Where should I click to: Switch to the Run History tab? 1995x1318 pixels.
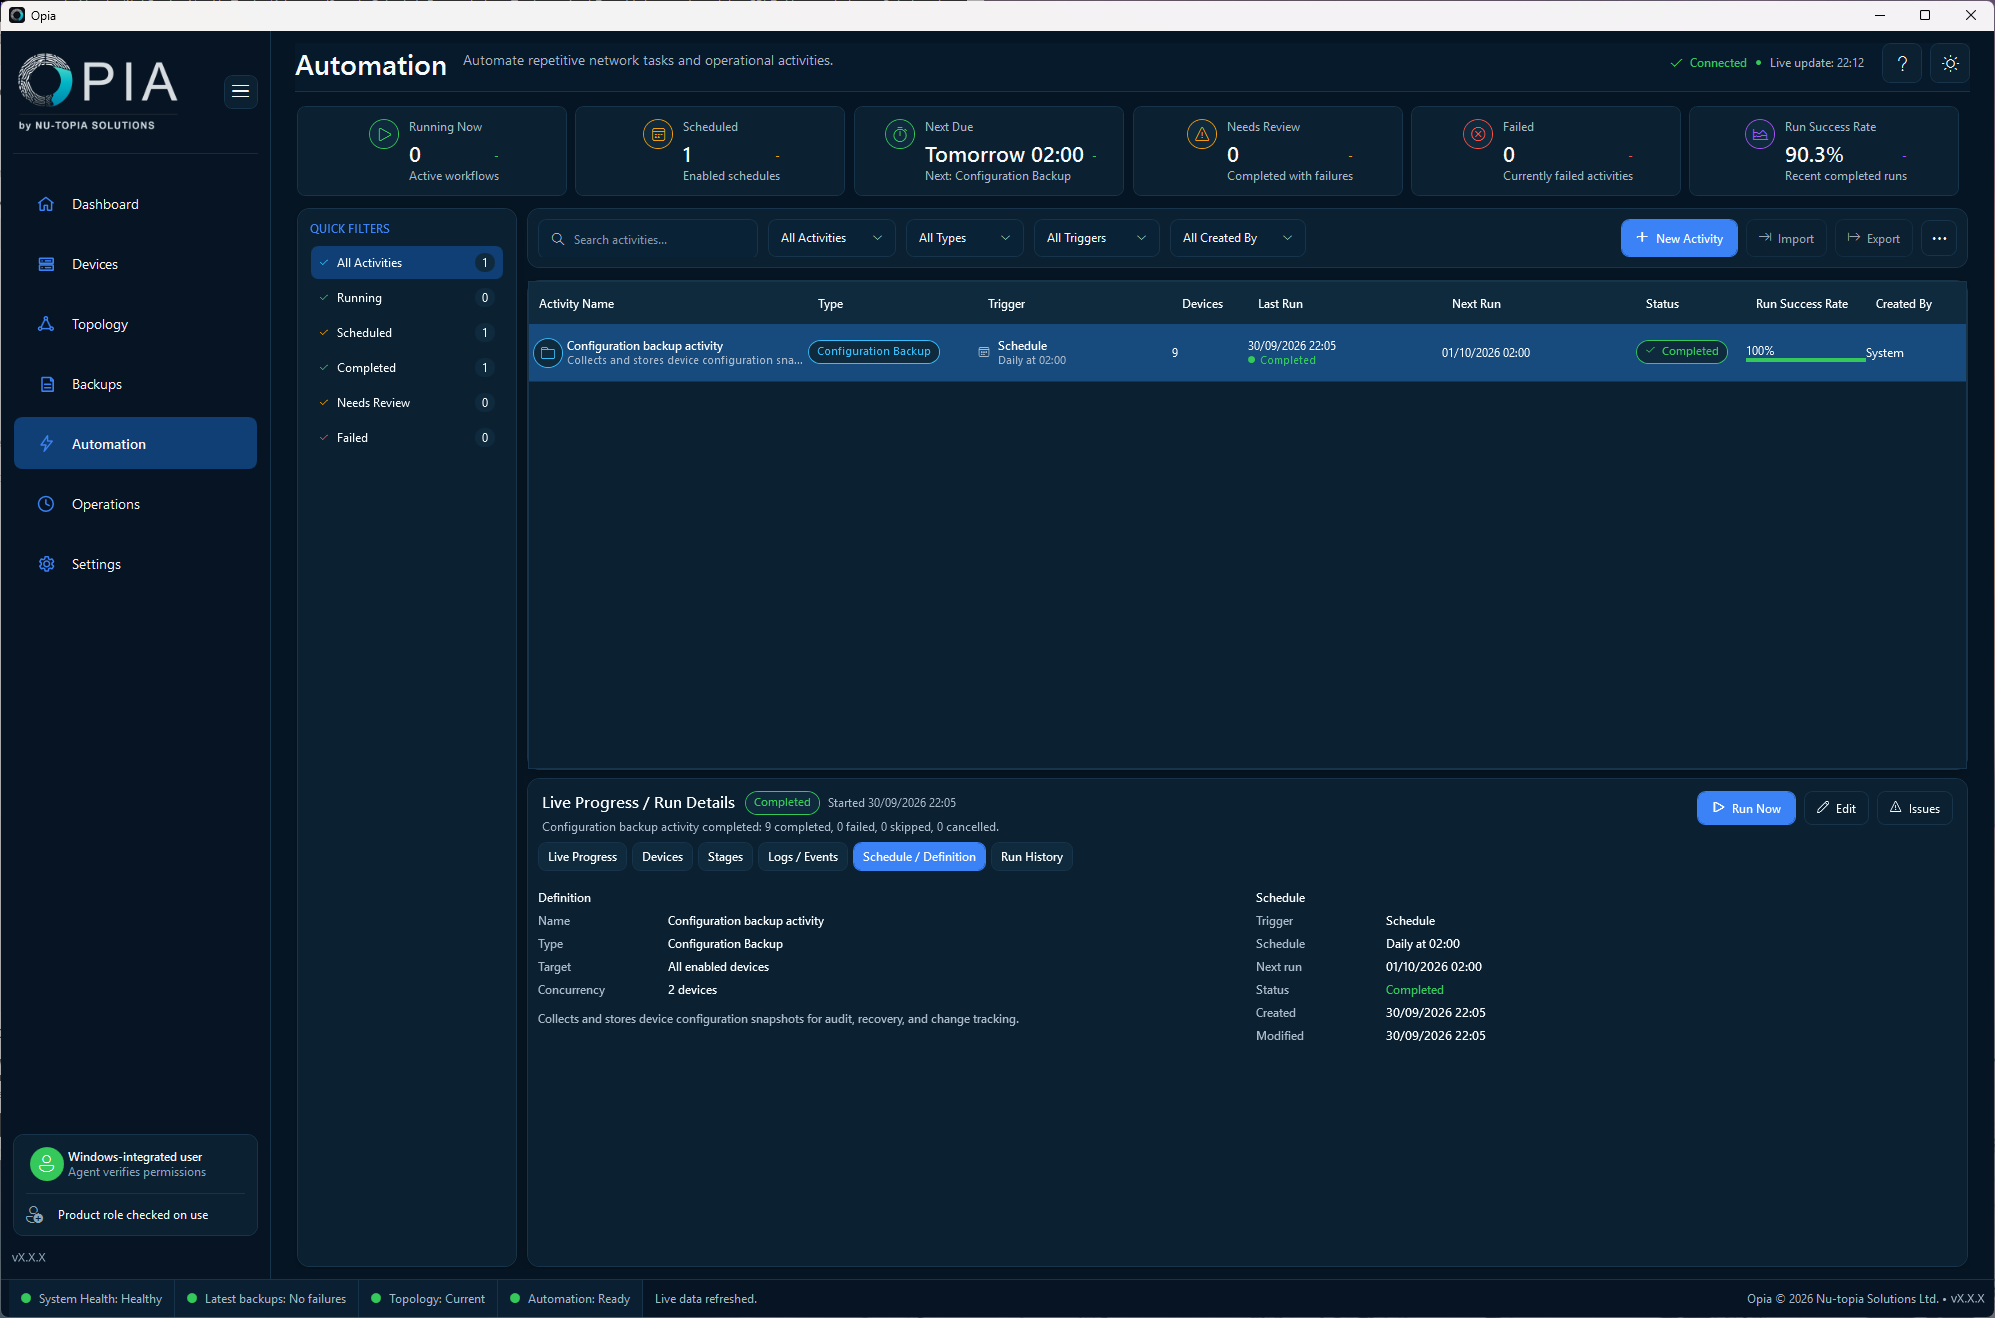1031,857
